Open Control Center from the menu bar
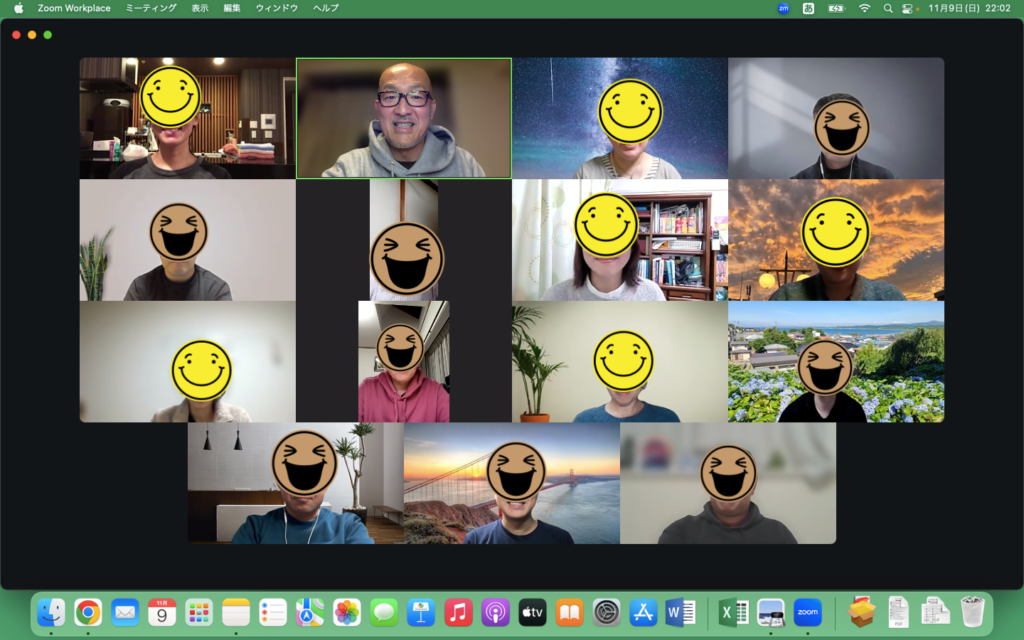Image resolution: width=1024 pixels, height=640 pixels. pyautogui.click(x=909, y=8)
